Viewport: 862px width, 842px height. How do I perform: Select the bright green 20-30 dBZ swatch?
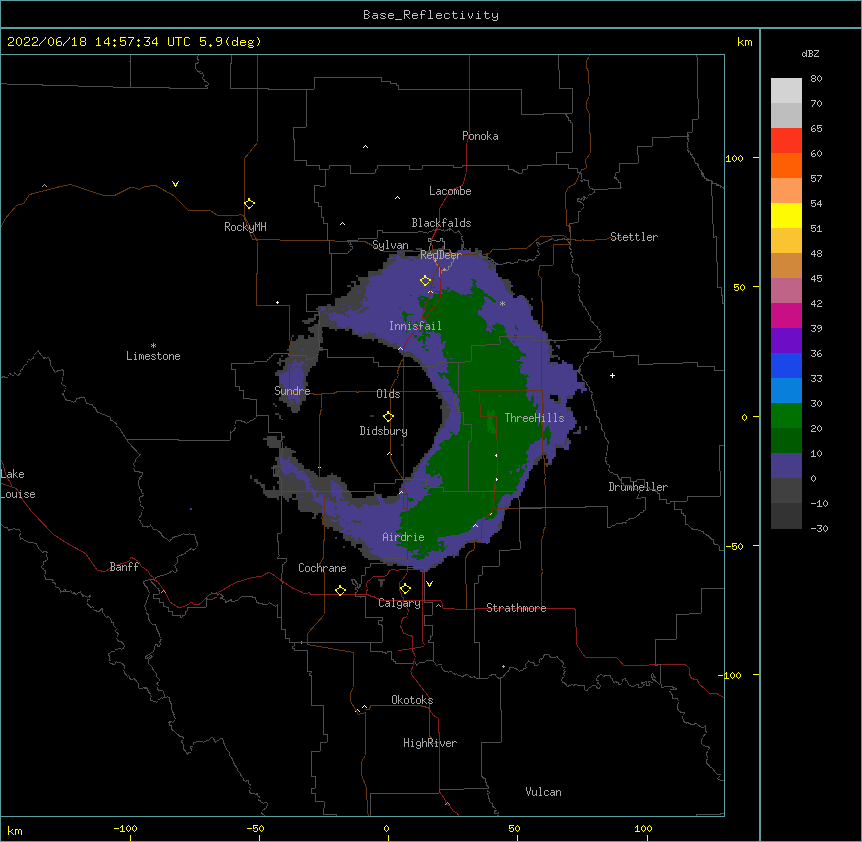coord(786,416)
